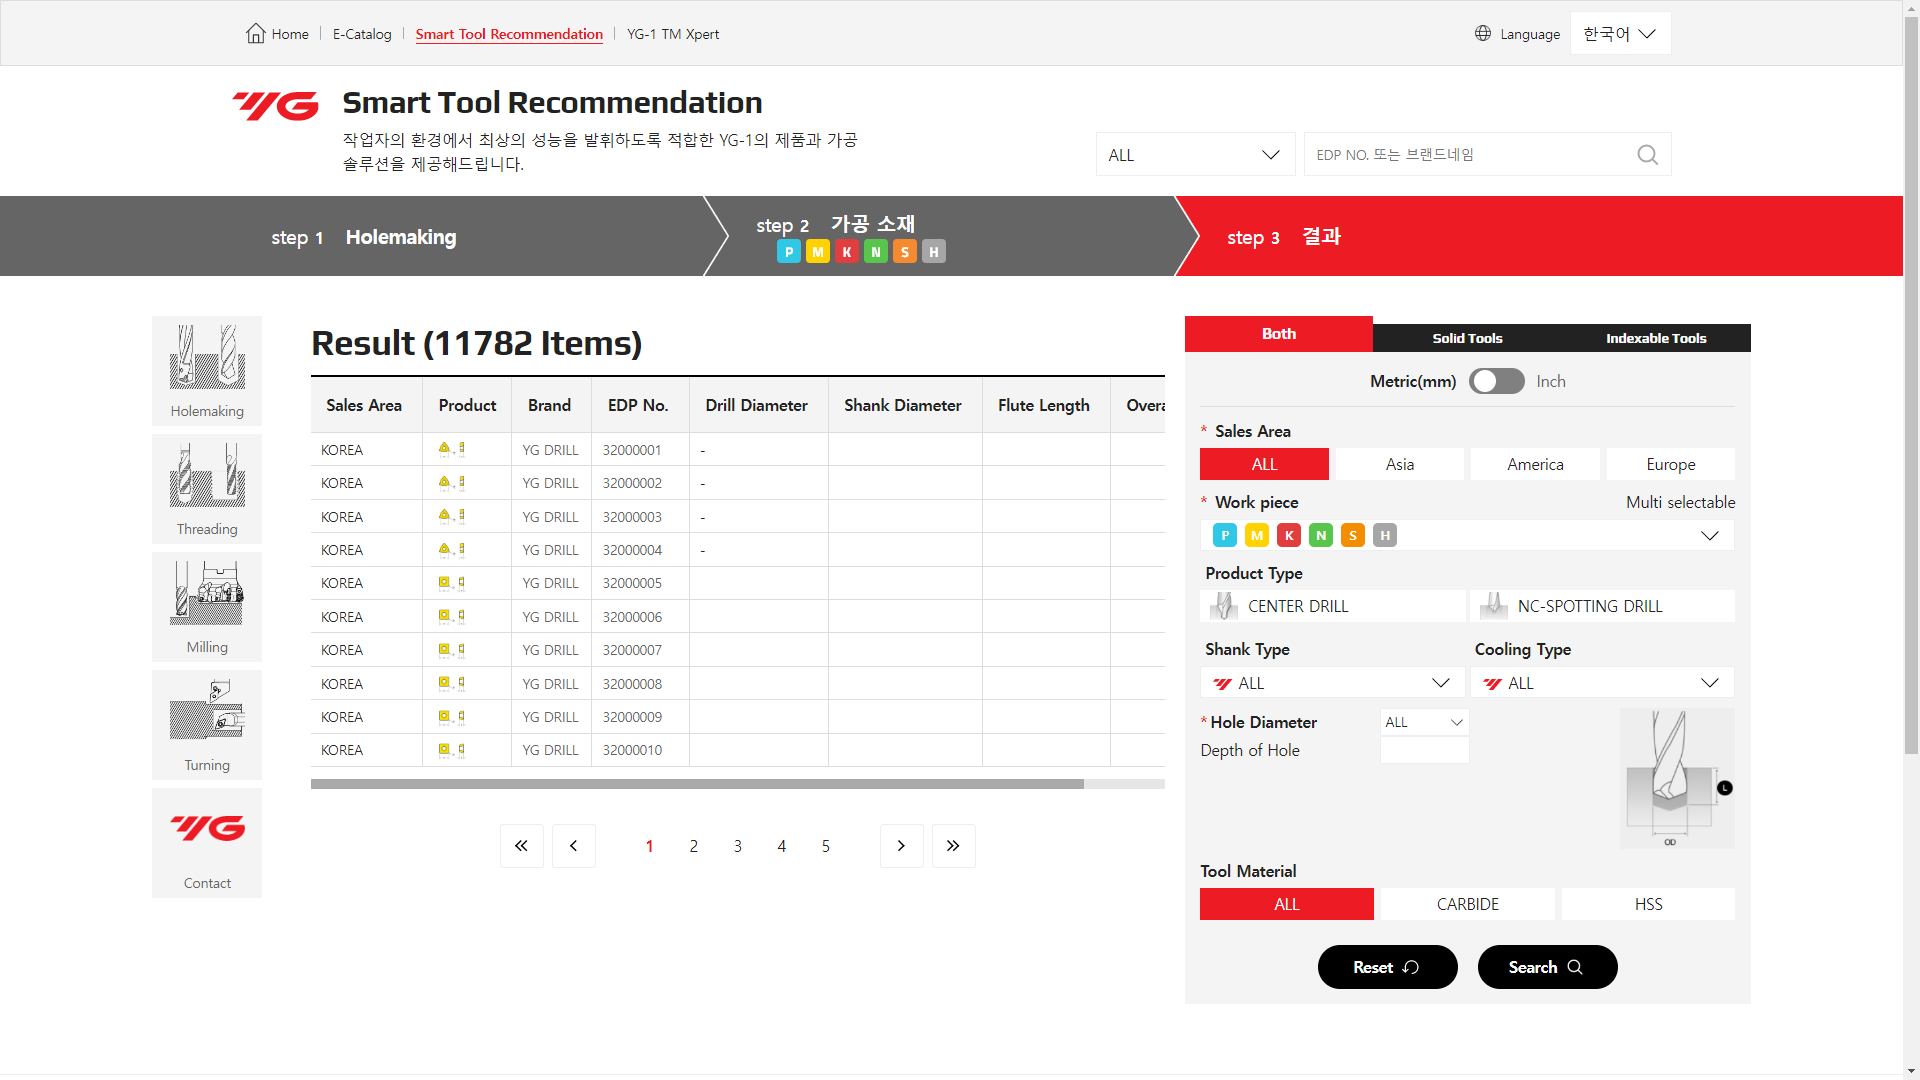Screen dimensions: 1920x1080
Task: Open YG-1 TM Xpert link
Action: 673,34
